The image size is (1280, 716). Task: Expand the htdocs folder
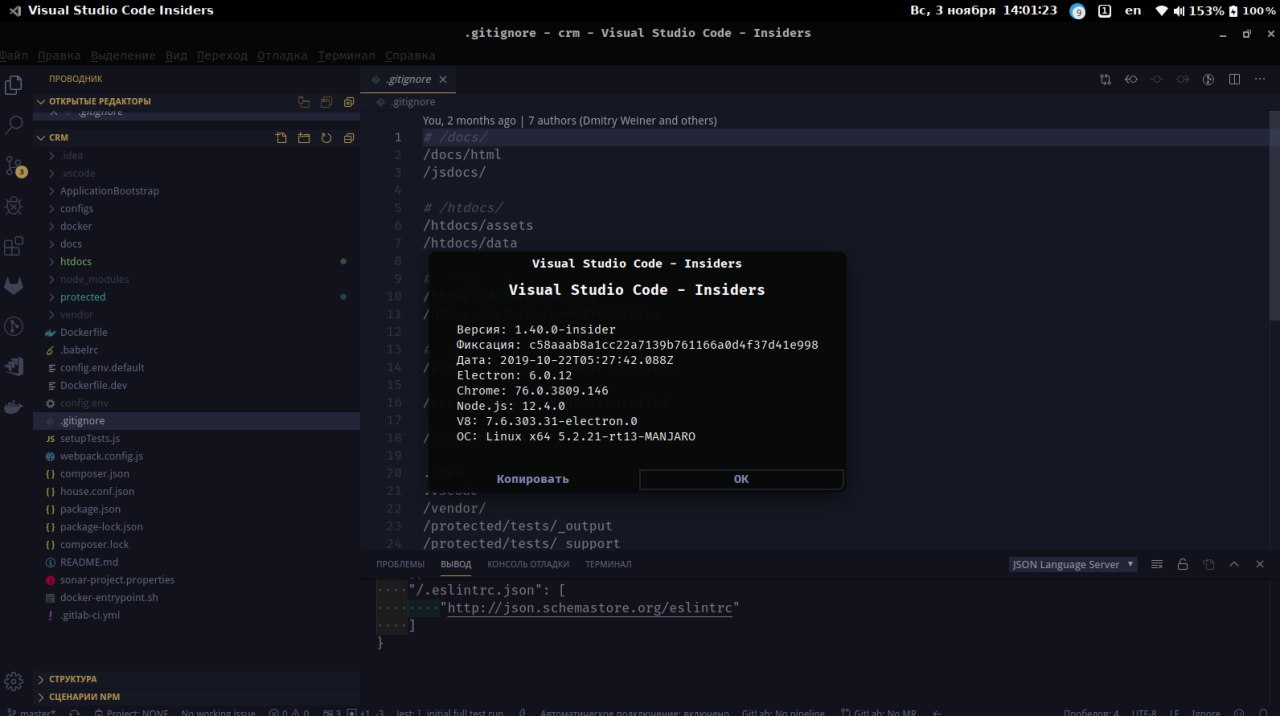coord(196,262)
